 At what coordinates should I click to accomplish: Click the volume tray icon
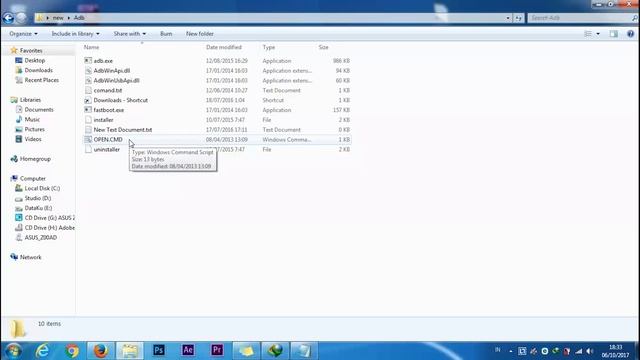coord(590,351)
